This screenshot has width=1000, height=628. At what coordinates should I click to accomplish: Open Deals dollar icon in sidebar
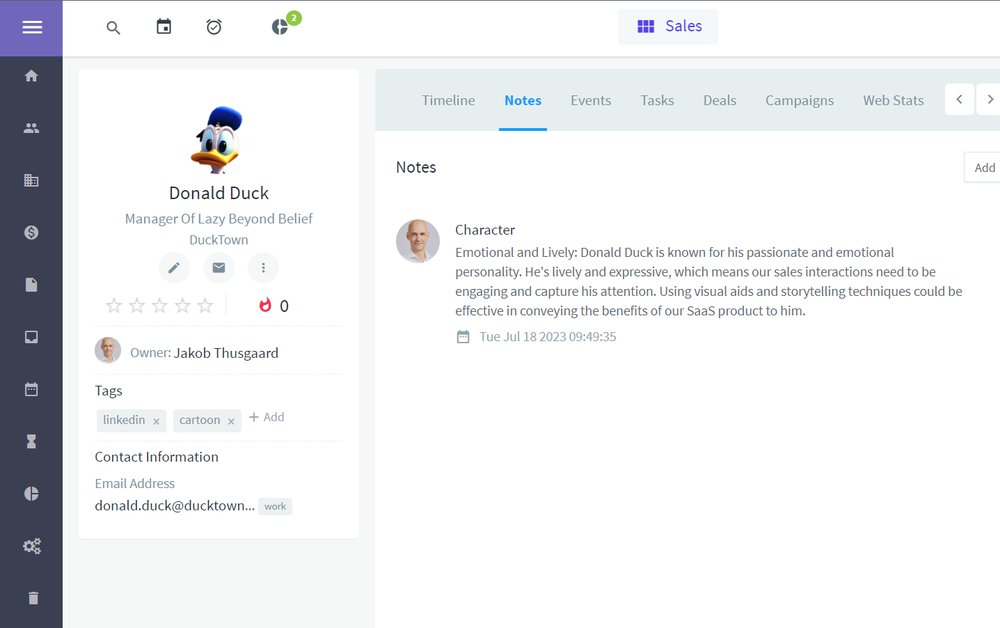pyautogui.click(x=31, y=233)
